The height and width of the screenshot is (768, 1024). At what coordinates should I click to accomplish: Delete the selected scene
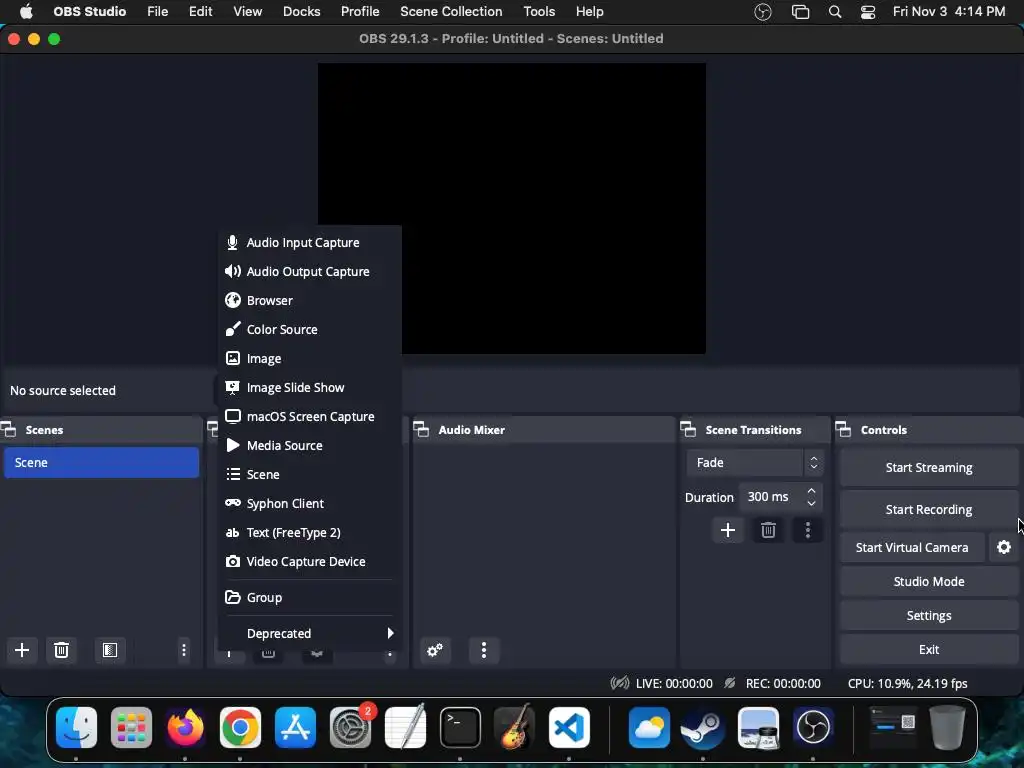[61, 650]
